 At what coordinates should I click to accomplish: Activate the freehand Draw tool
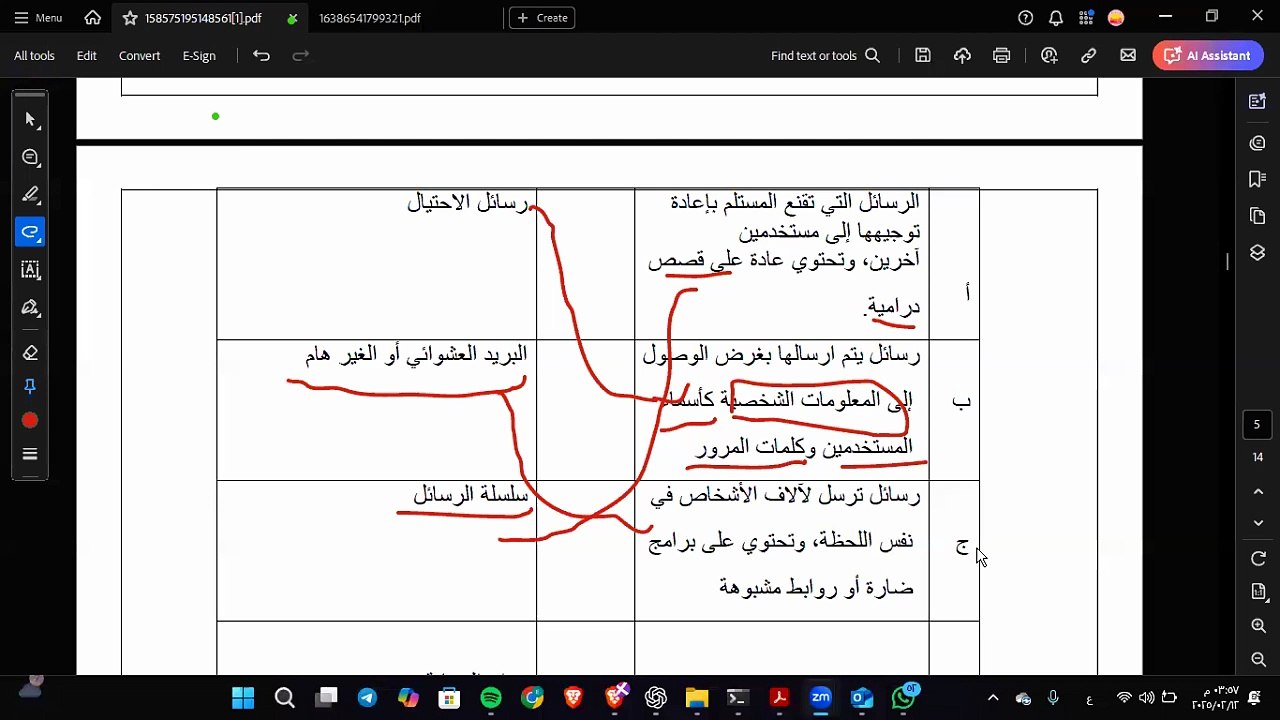pyautogui.click(x=30, y=232)
